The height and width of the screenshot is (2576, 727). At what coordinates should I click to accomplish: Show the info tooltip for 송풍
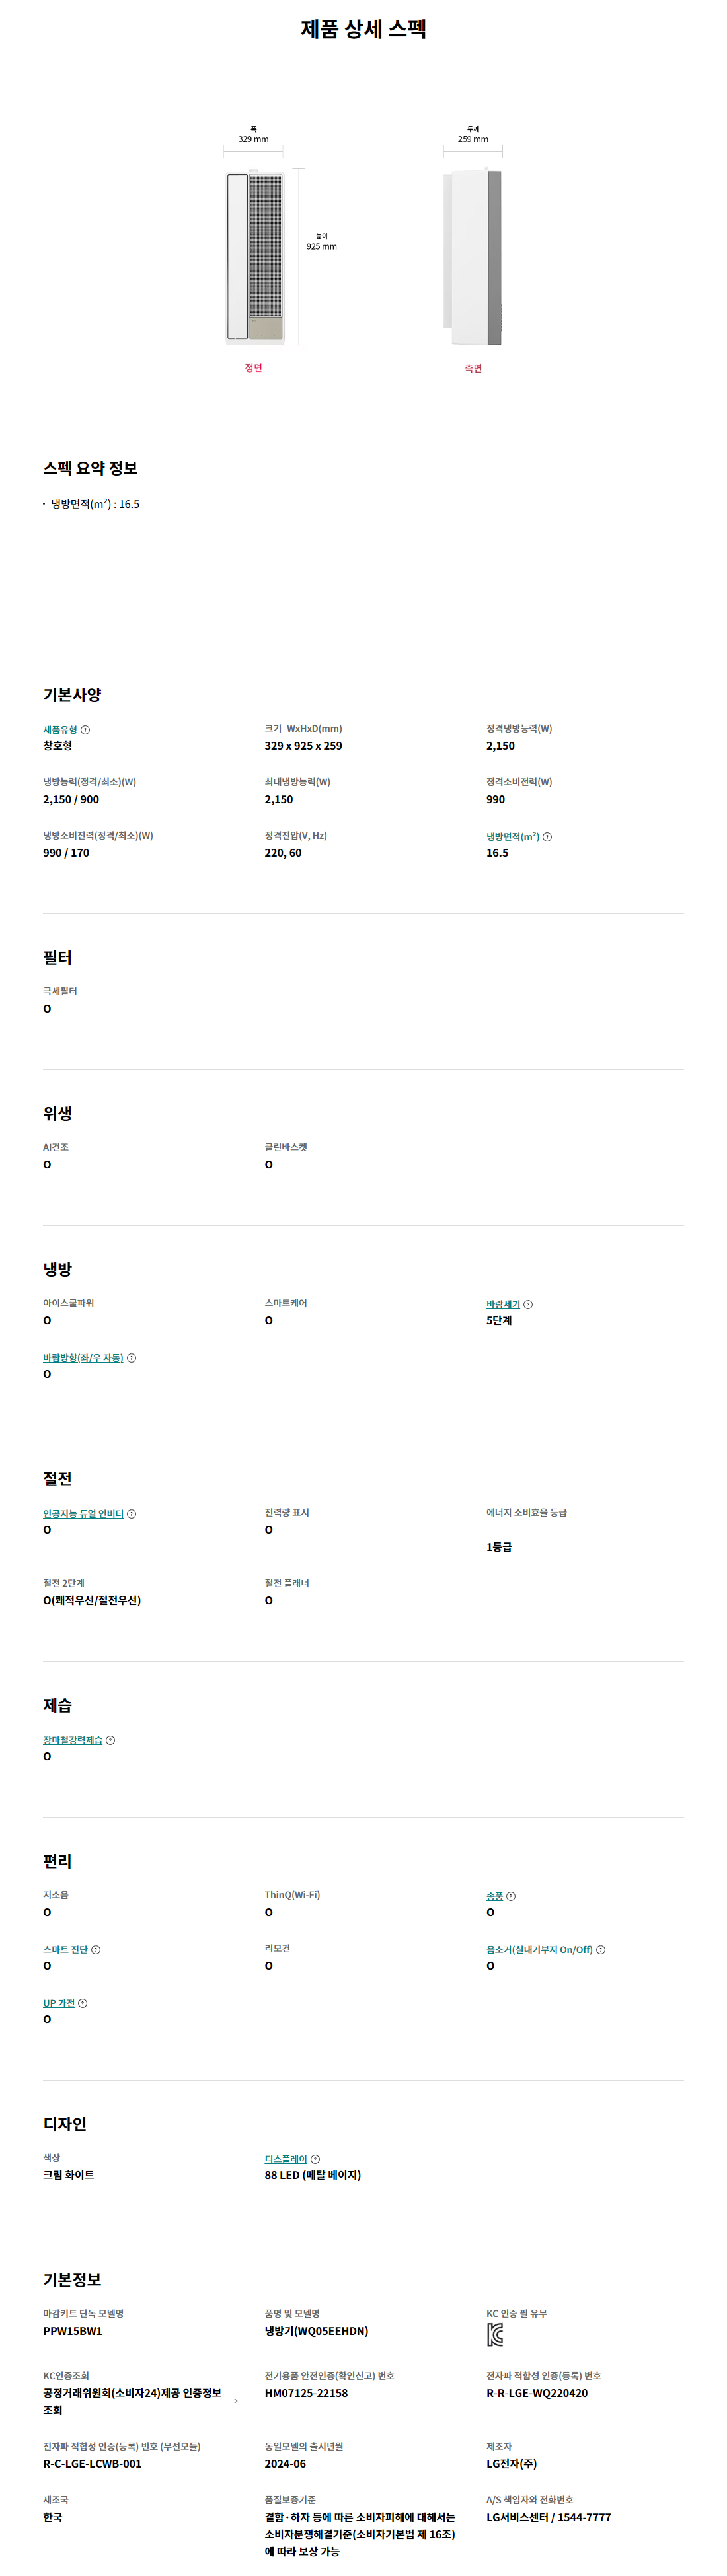point(511,1897)
